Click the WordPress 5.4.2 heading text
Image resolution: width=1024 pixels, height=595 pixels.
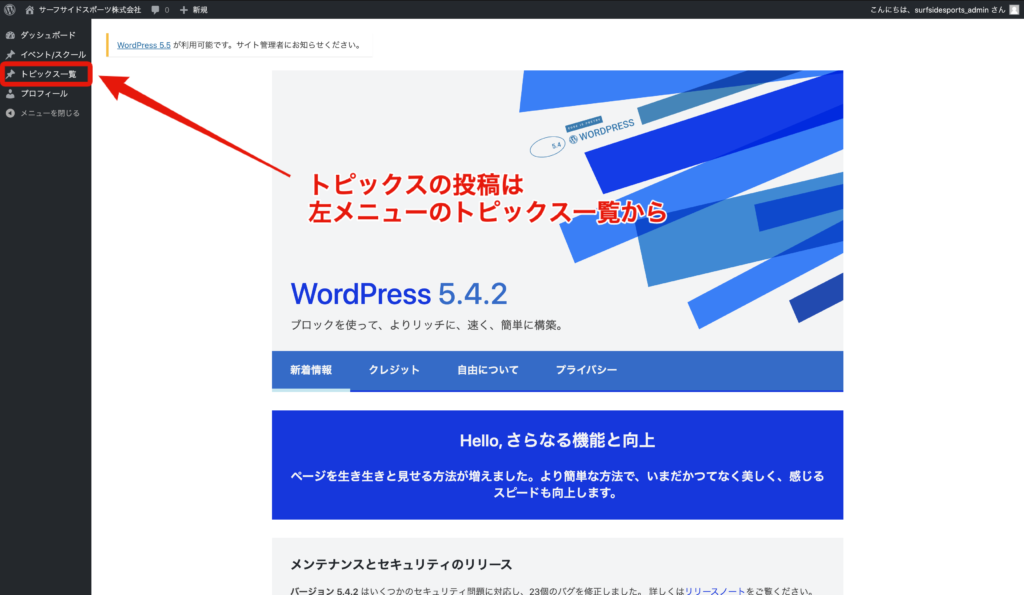pos(398,294)
